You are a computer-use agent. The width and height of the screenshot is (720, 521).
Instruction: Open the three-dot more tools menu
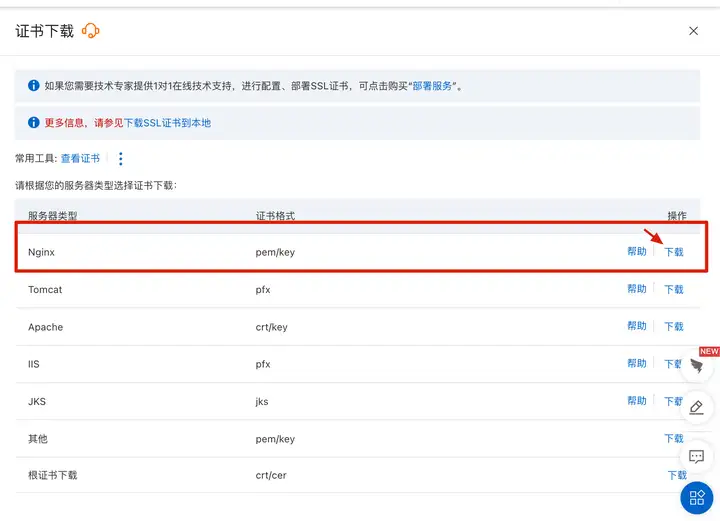click(x=121, y=159)
